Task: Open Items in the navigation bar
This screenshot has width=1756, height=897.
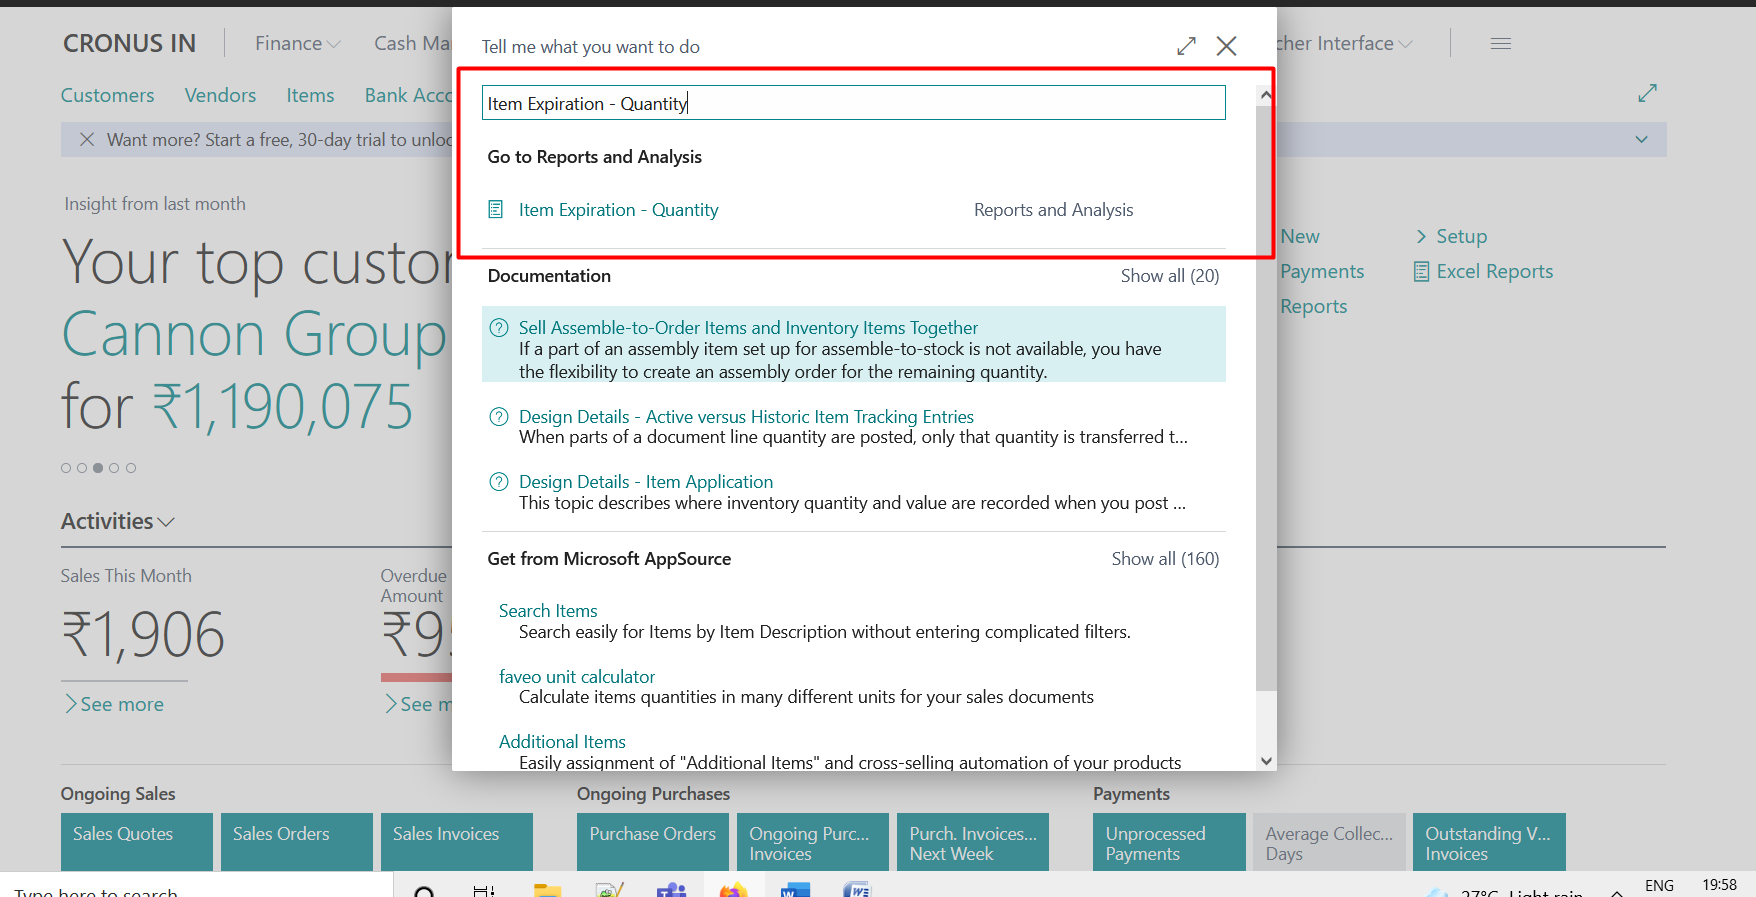Action: [x=310, y=96]
